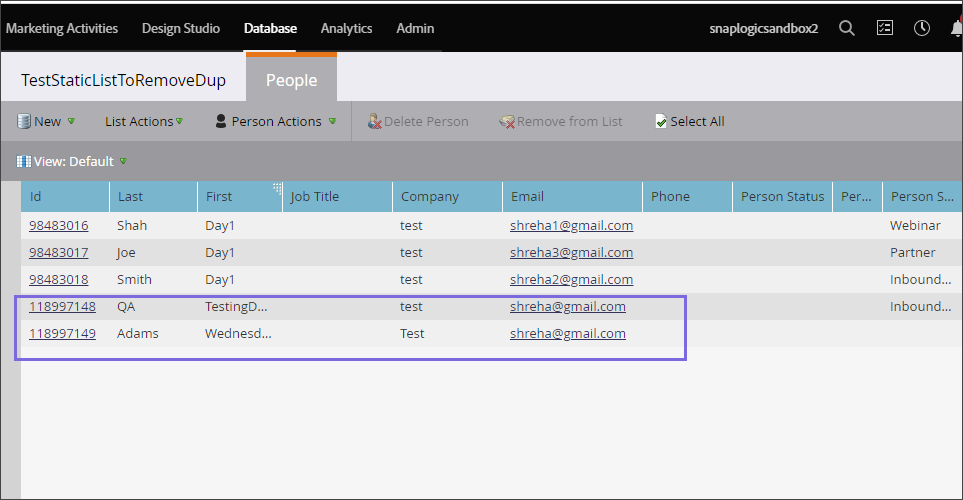The width and height of the screenshot is (963, 500).
Task: Sort by the Email column header
Action: pos(572,197)
